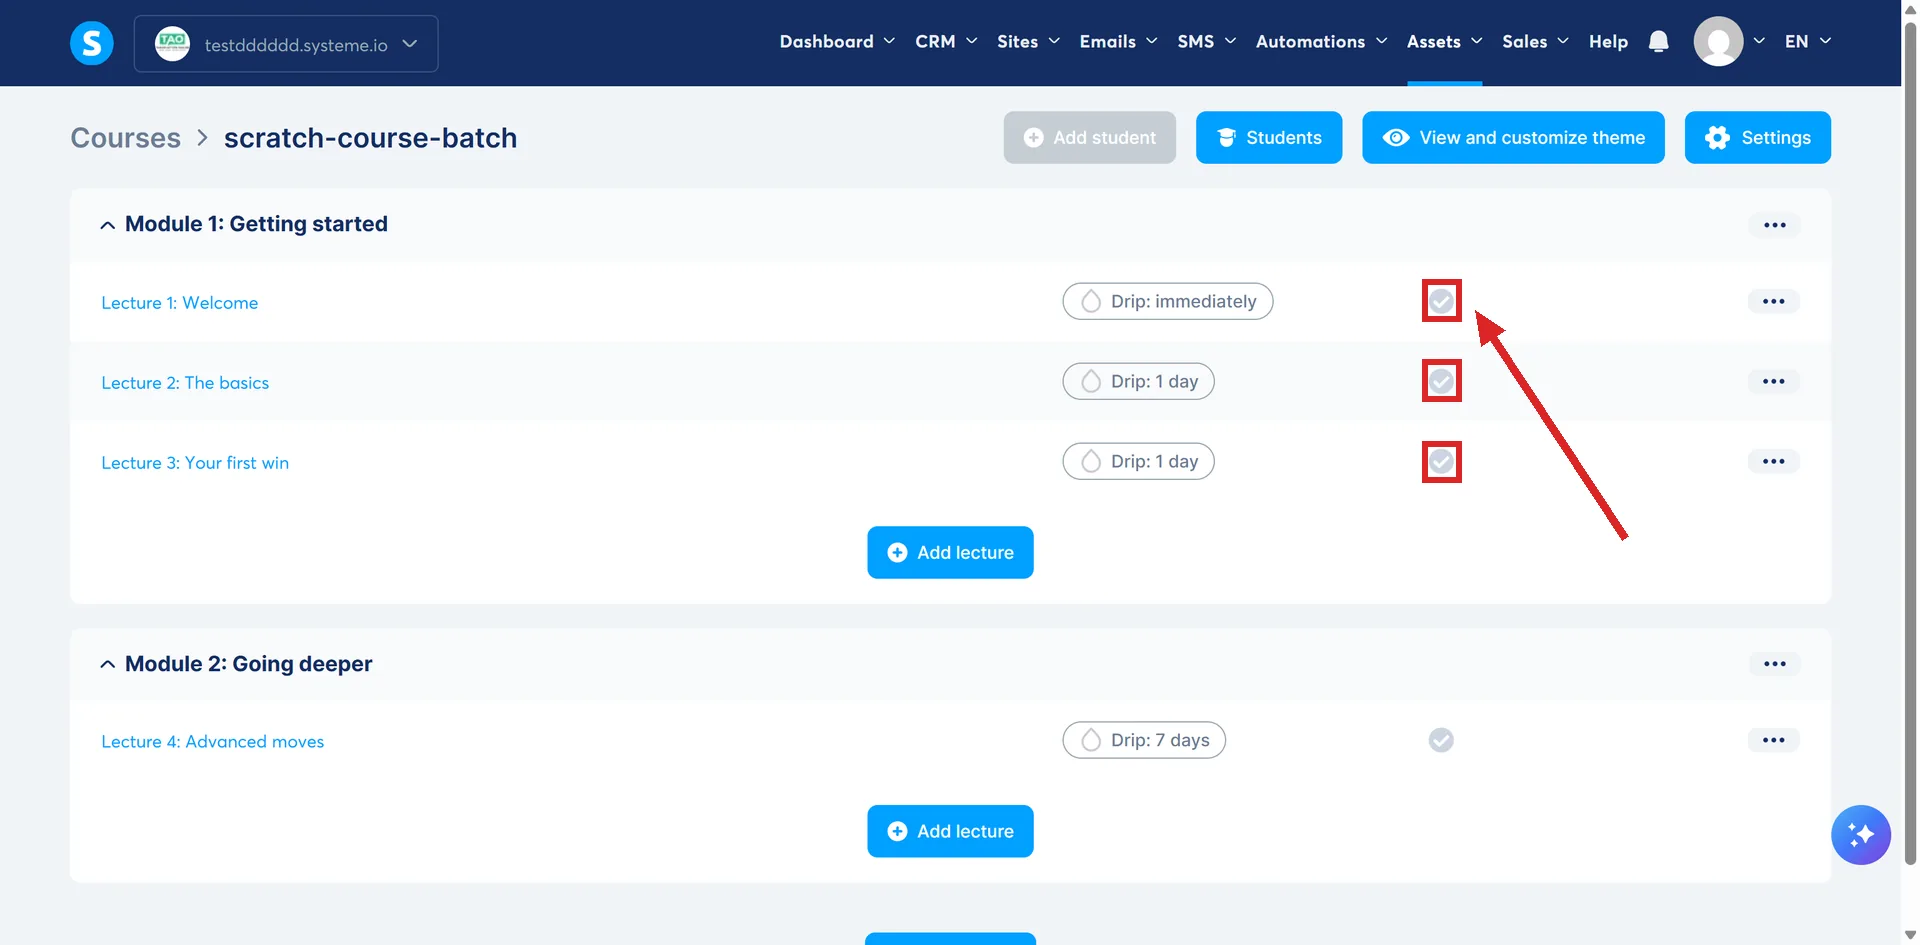Click the Drip: 7 days badge for Lecture 4
Viewport: 1920px width, 945px height.
[1144, 740]
